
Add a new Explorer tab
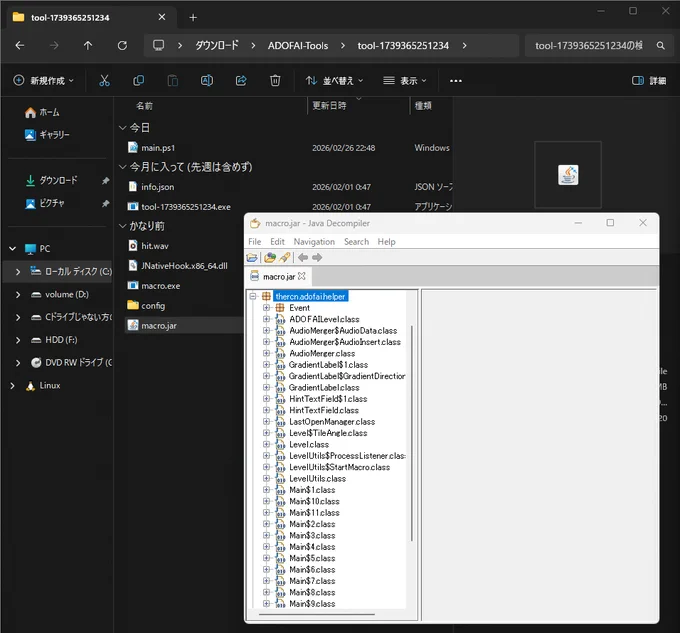click(x=193, y=17)
